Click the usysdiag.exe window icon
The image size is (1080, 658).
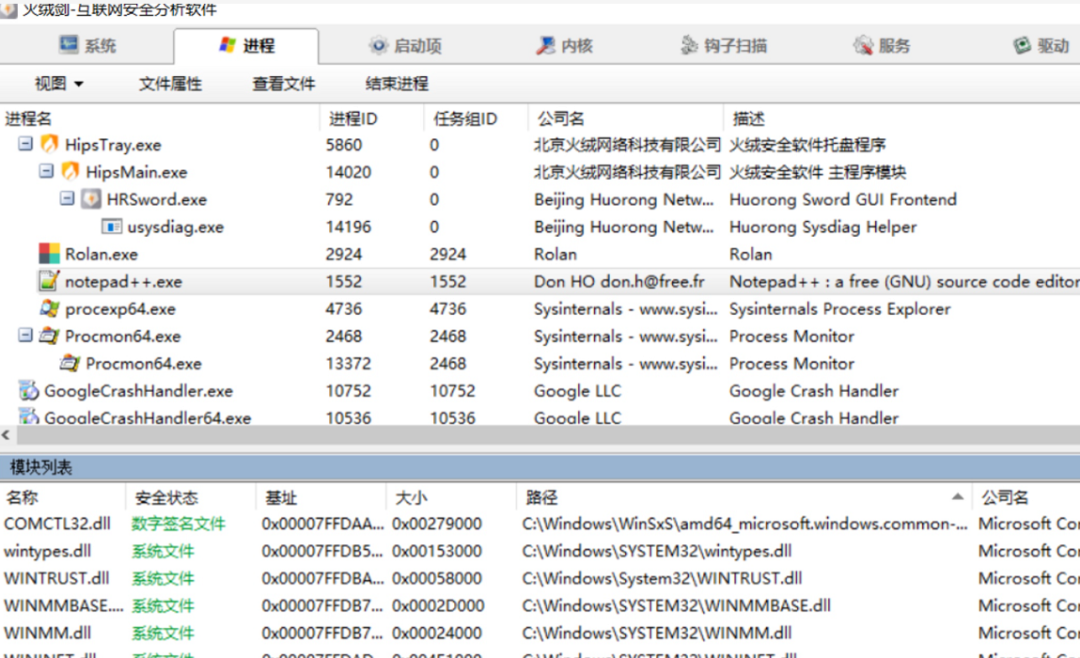tap(112, 227)
